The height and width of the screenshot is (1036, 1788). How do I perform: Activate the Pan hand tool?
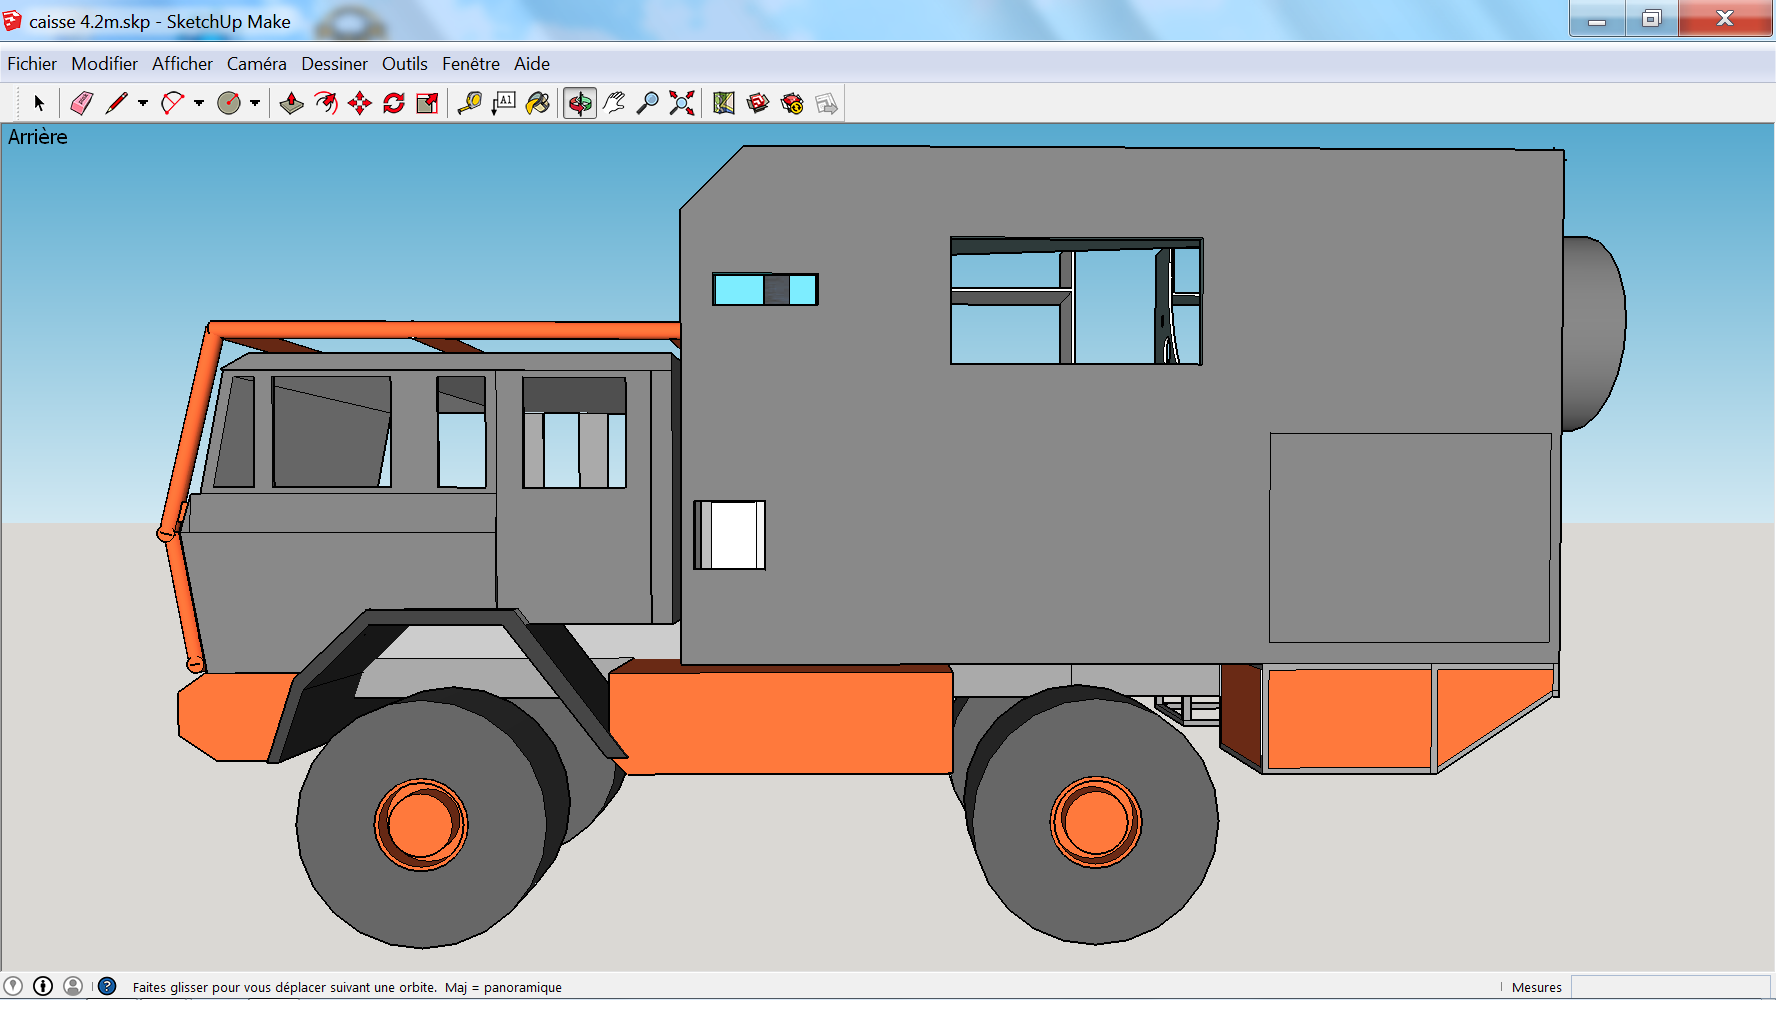click(614, 103)
